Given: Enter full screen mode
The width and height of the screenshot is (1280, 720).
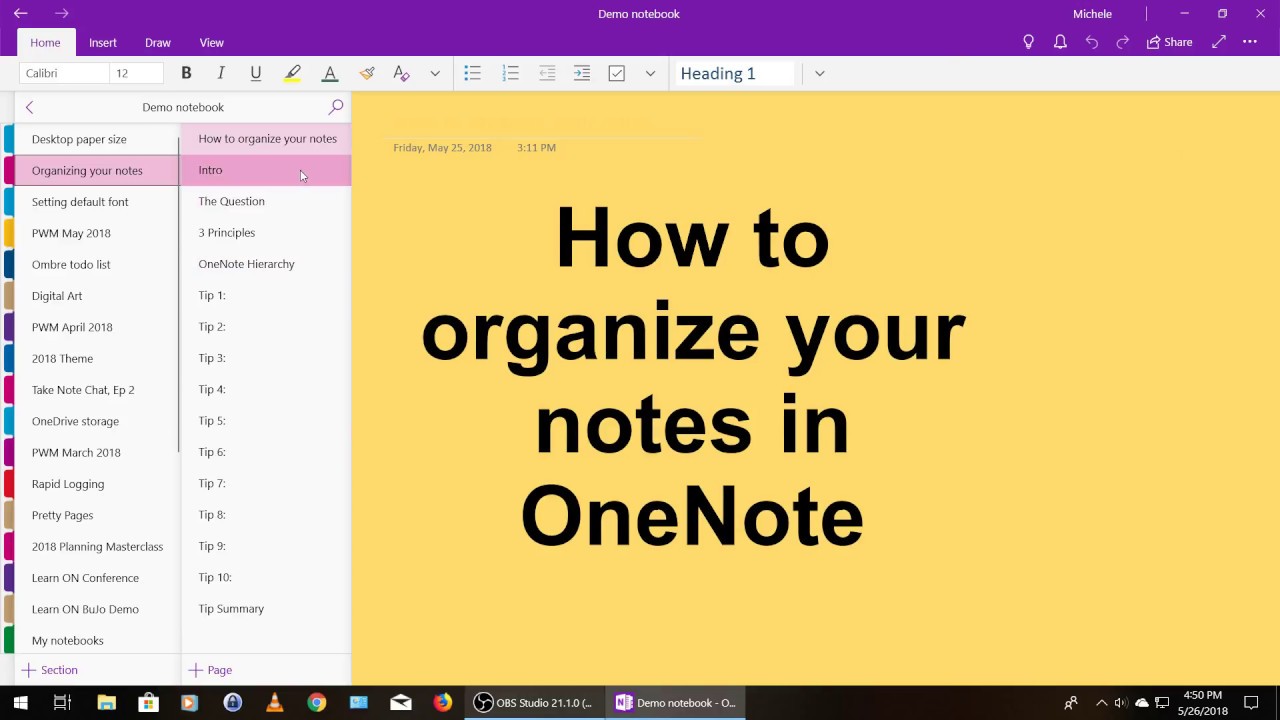Looking at the screenshot, I should coord(1219,42).
